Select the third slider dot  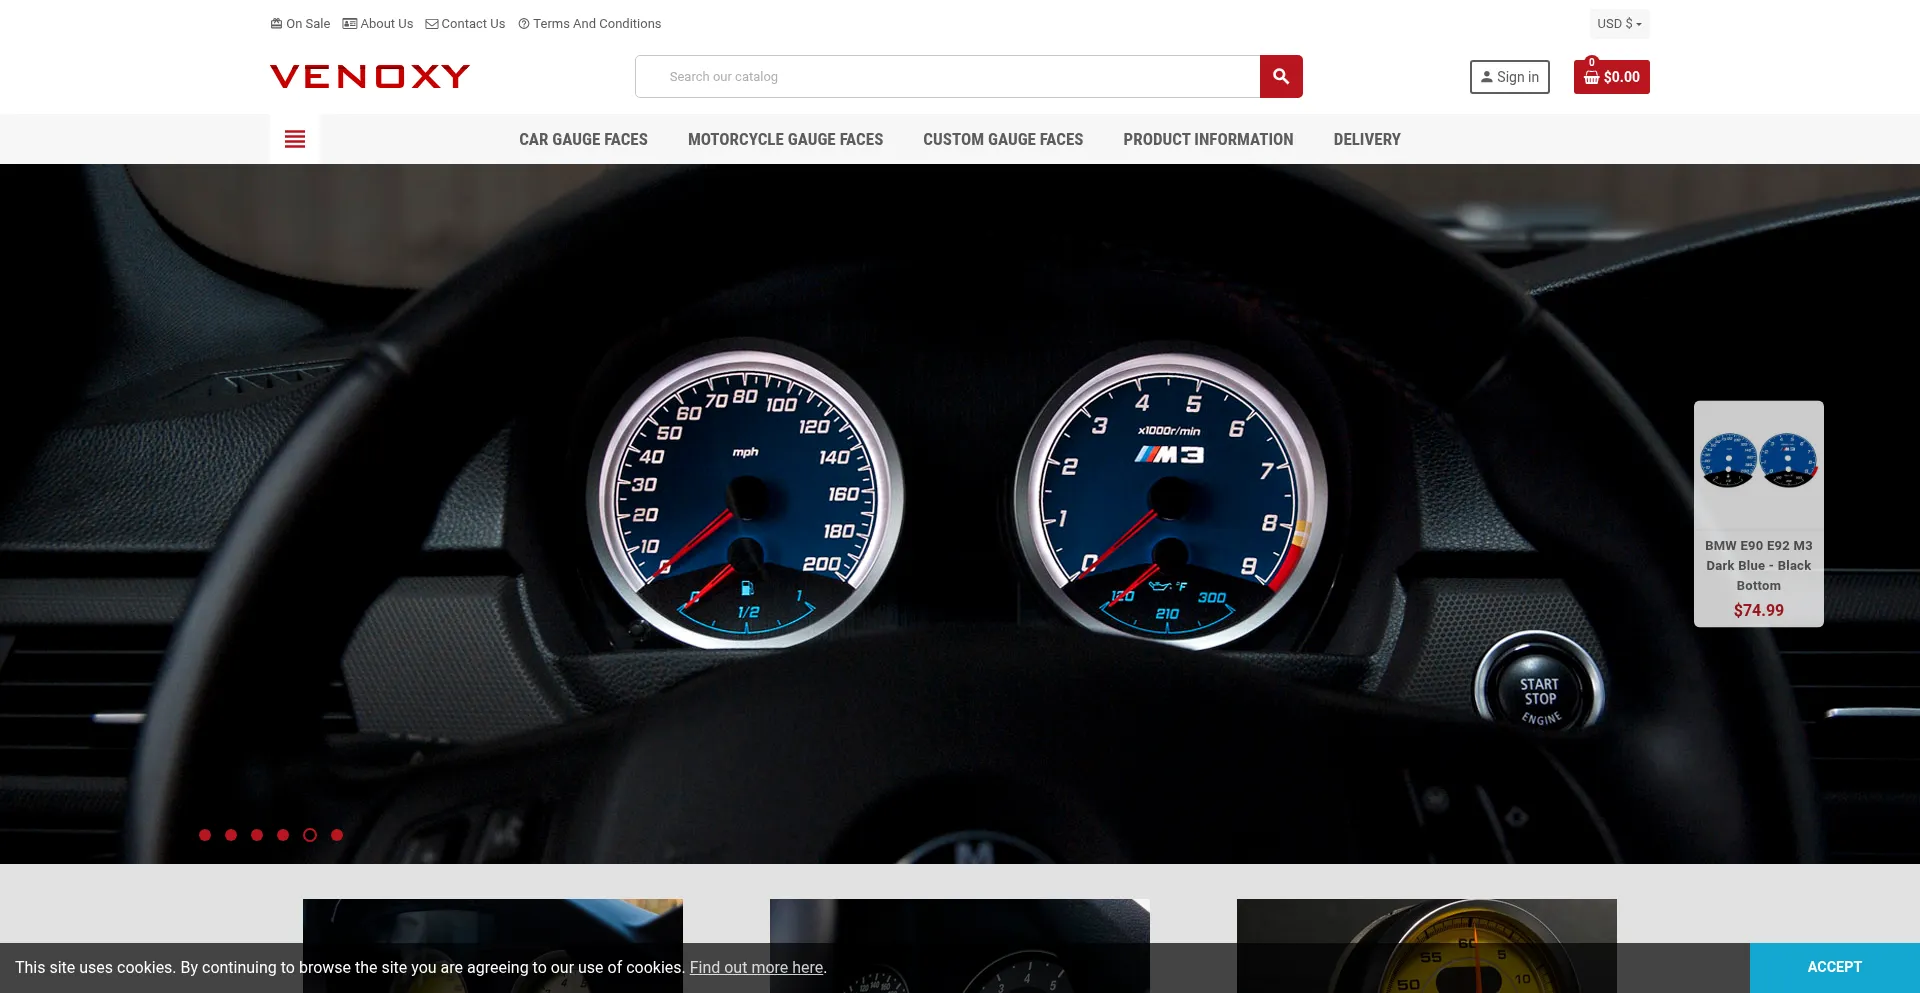pyautogui.click(x=257, y=835)
